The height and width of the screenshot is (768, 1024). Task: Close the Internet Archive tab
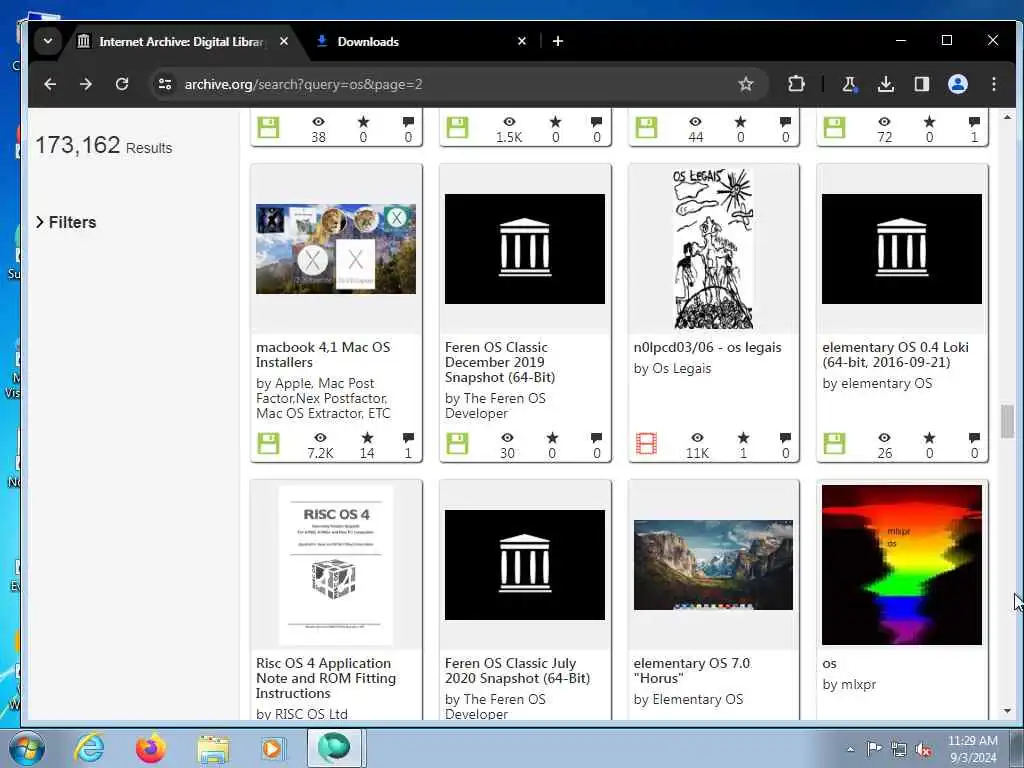tap(283, 41)
